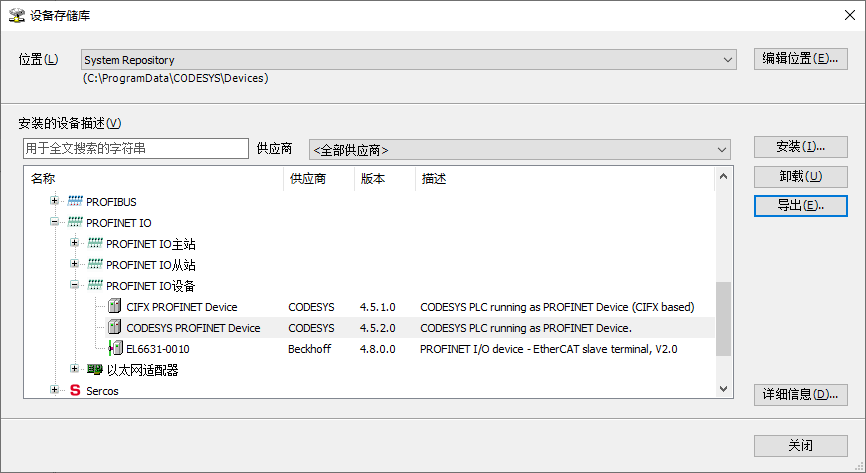Select the PROFINET IO从站 label
The width and height of the screenshot is (866, 473).
pyautogui.click(x=151, y=265)
